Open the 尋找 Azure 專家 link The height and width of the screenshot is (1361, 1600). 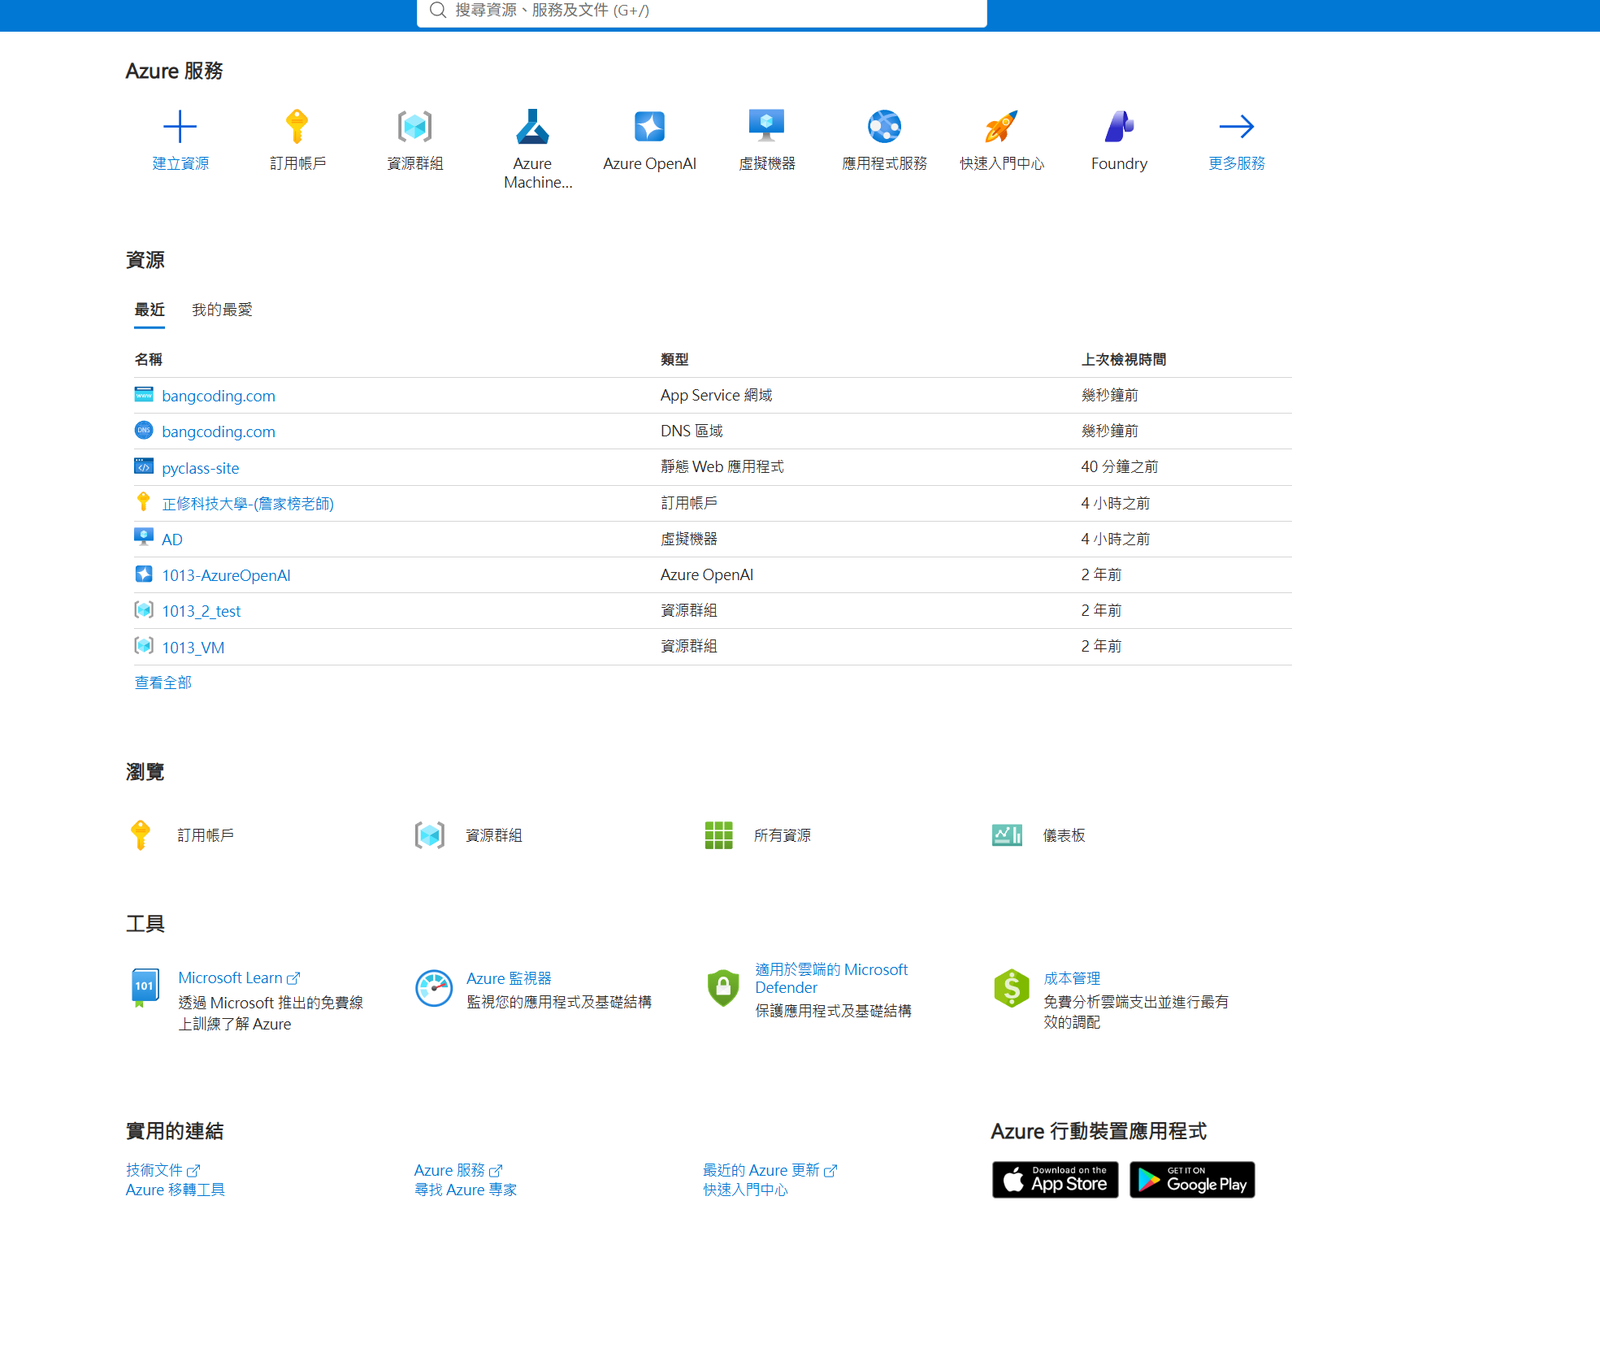point(465,1190)
